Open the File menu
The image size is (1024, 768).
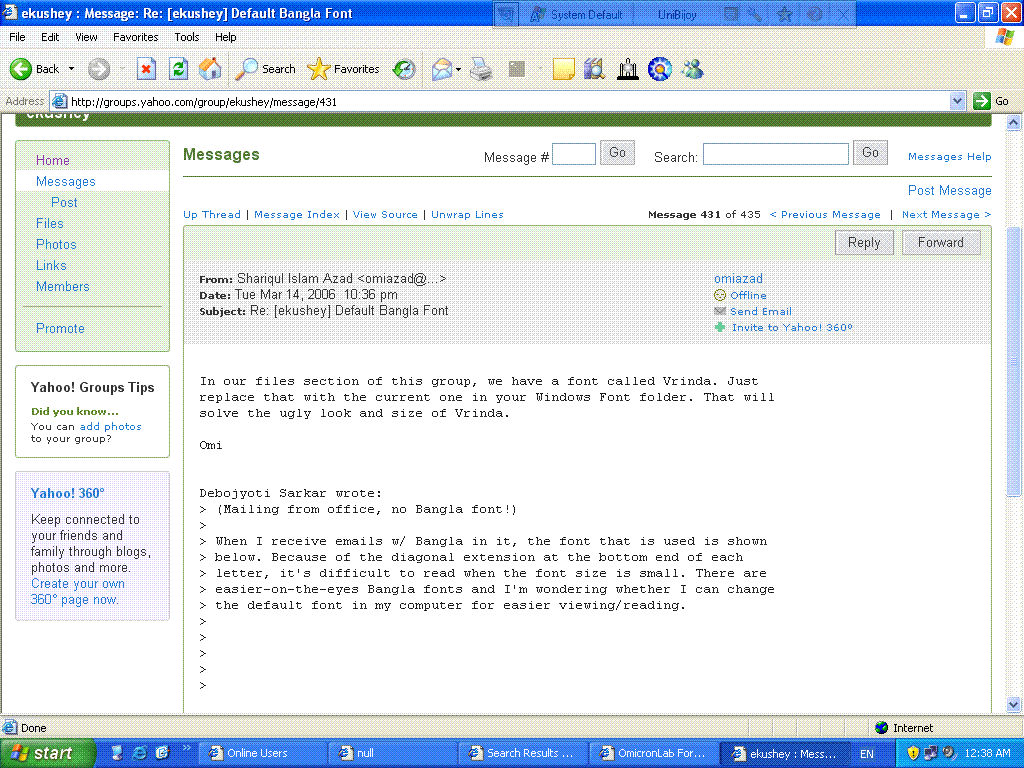(18, 37)
